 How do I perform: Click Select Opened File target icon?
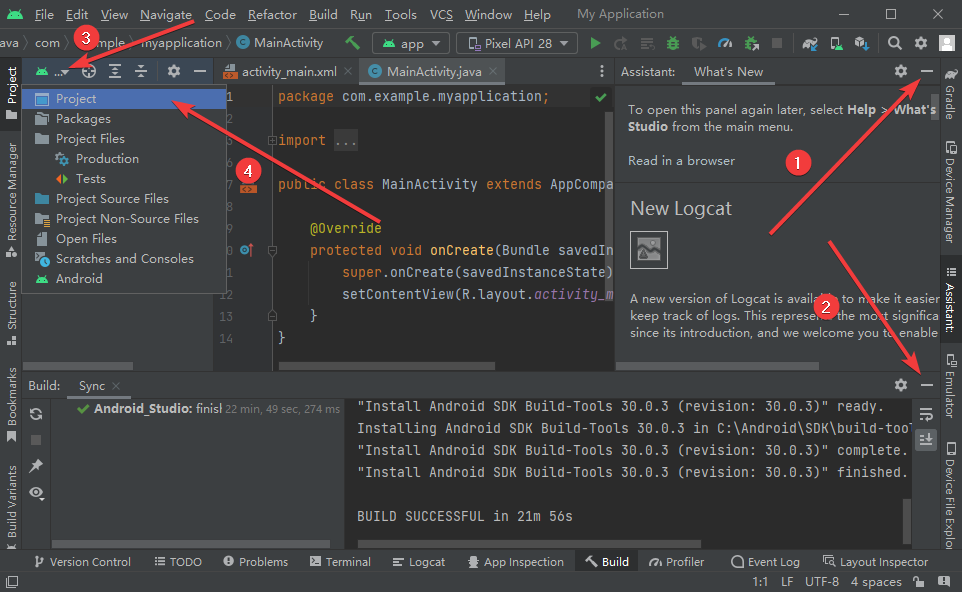[x=89, y=71]
